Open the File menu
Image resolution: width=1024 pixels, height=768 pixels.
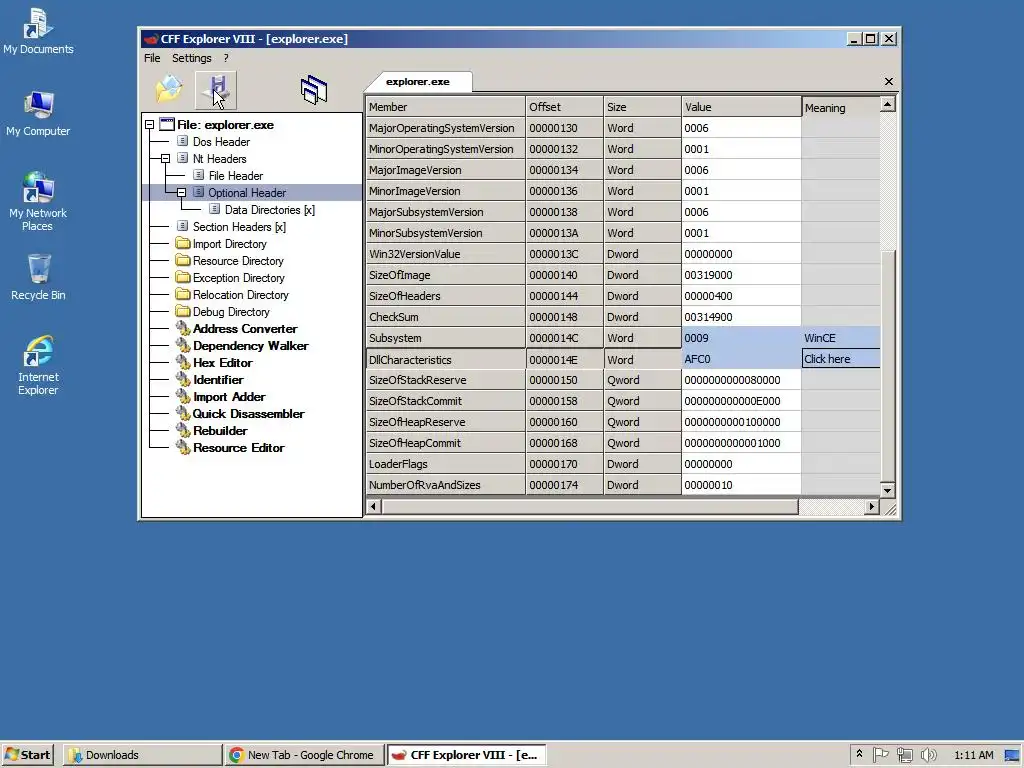pos(152,58)
